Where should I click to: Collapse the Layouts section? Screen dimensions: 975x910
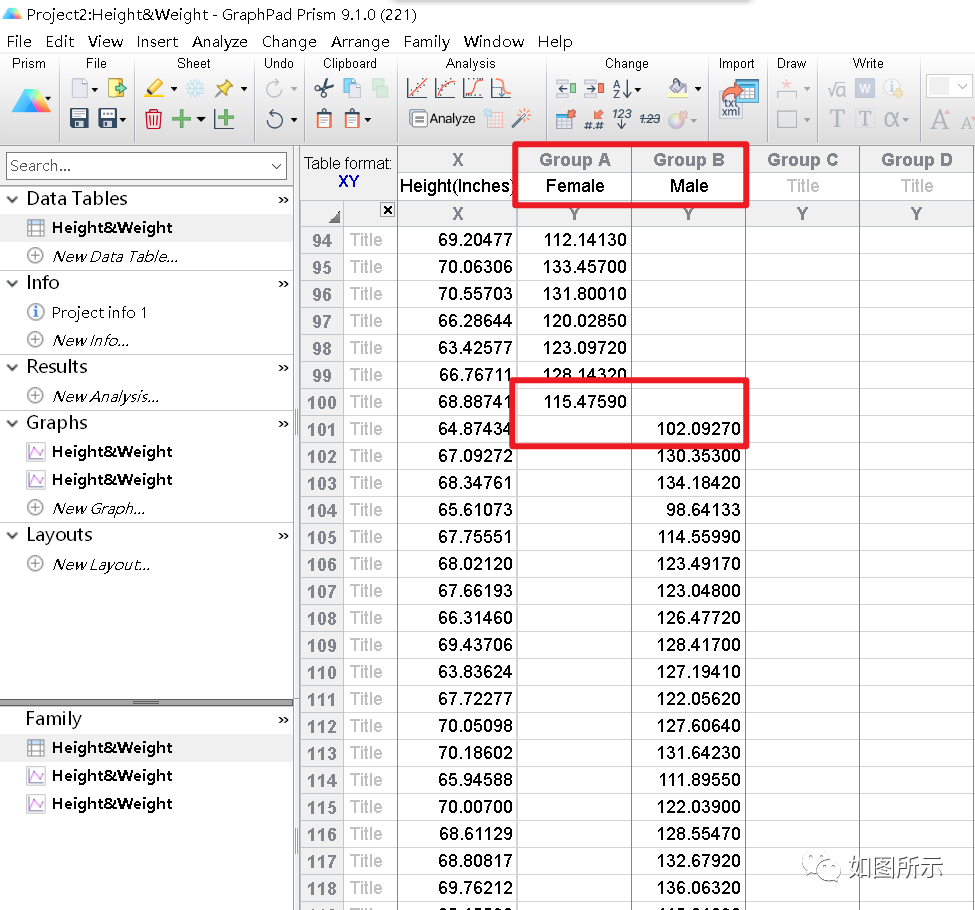[12, 535]
